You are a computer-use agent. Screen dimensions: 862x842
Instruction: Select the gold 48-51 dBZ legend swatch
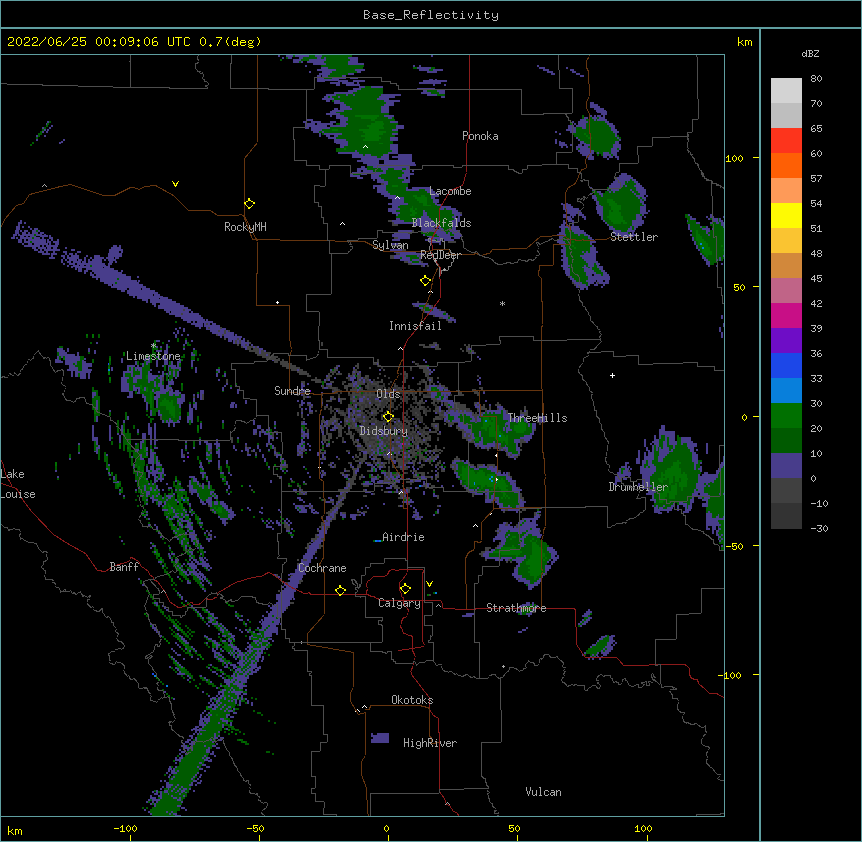coord(786,241)
